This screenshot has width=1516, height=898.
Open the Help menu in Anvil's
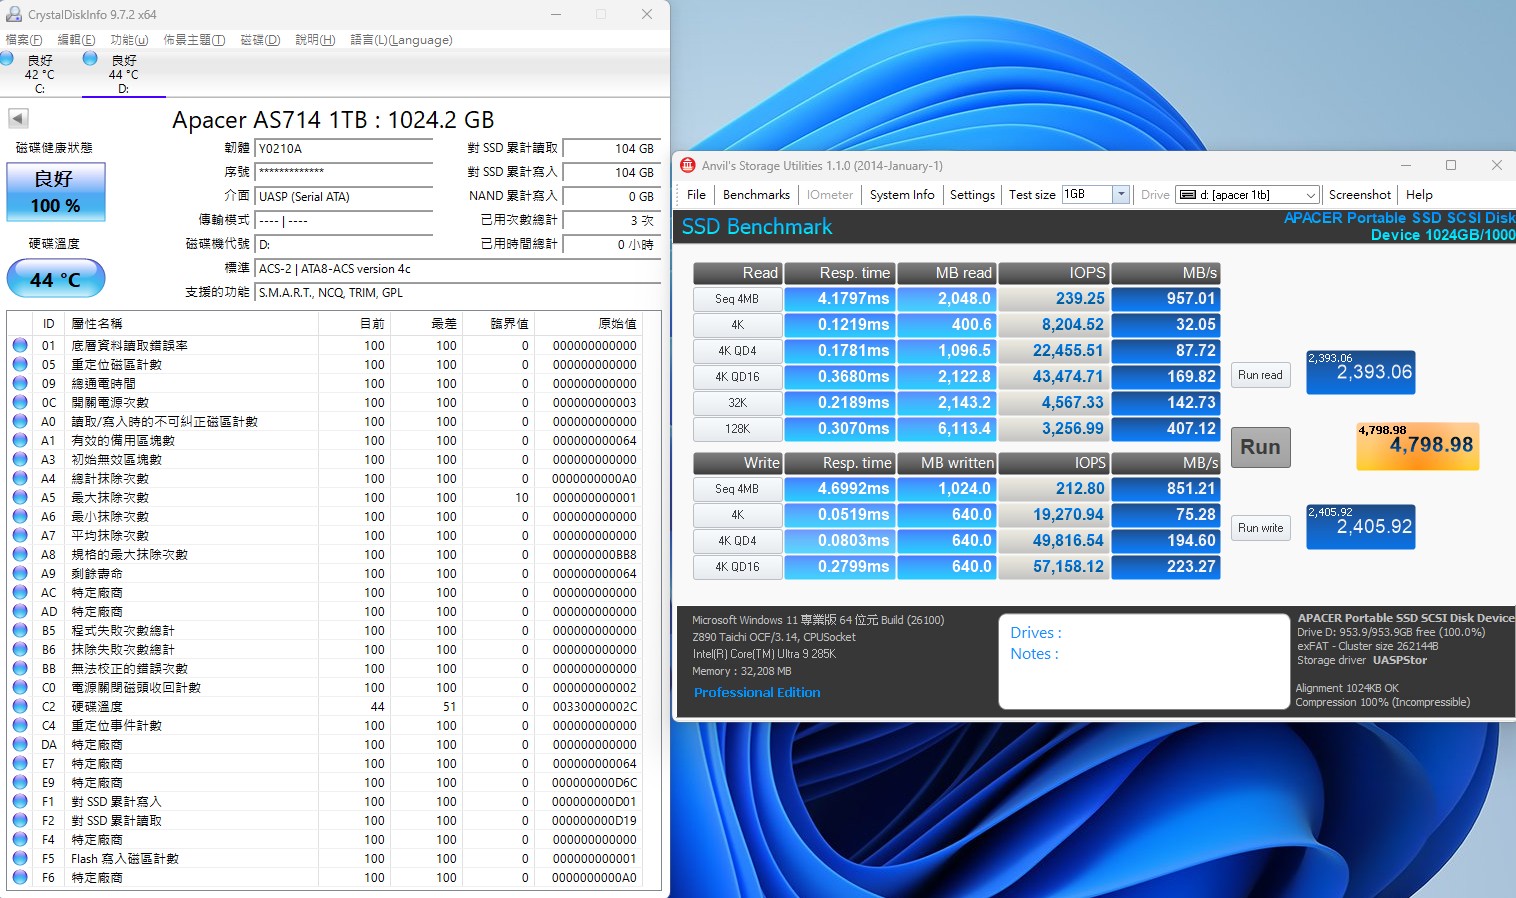pos(1419,195)
